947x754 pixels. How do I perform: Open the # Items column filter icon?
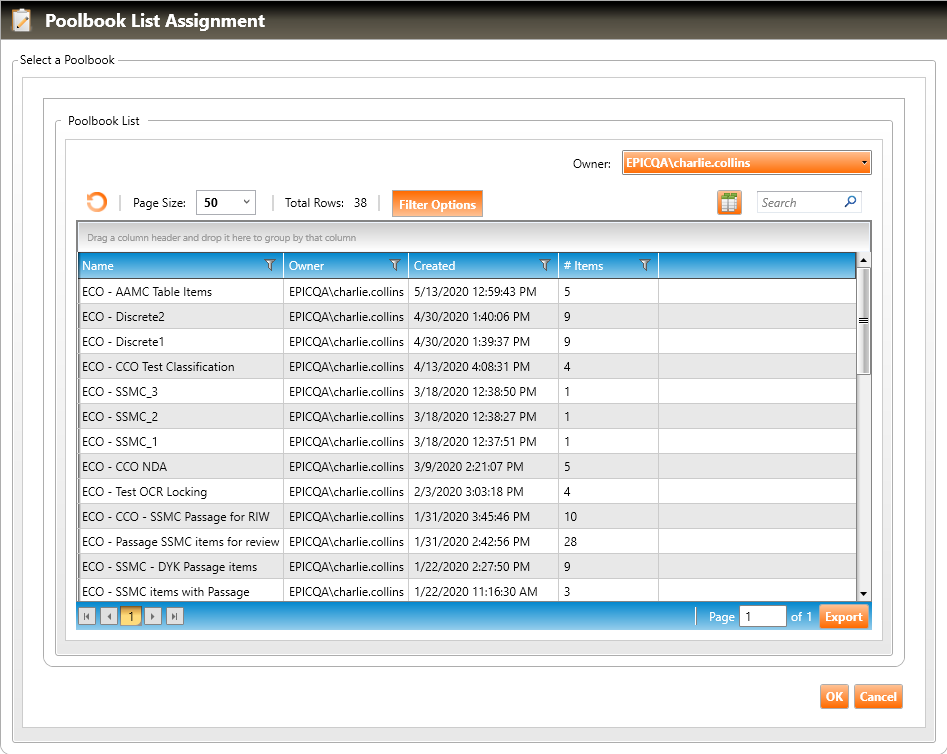[x=645, y=266]
